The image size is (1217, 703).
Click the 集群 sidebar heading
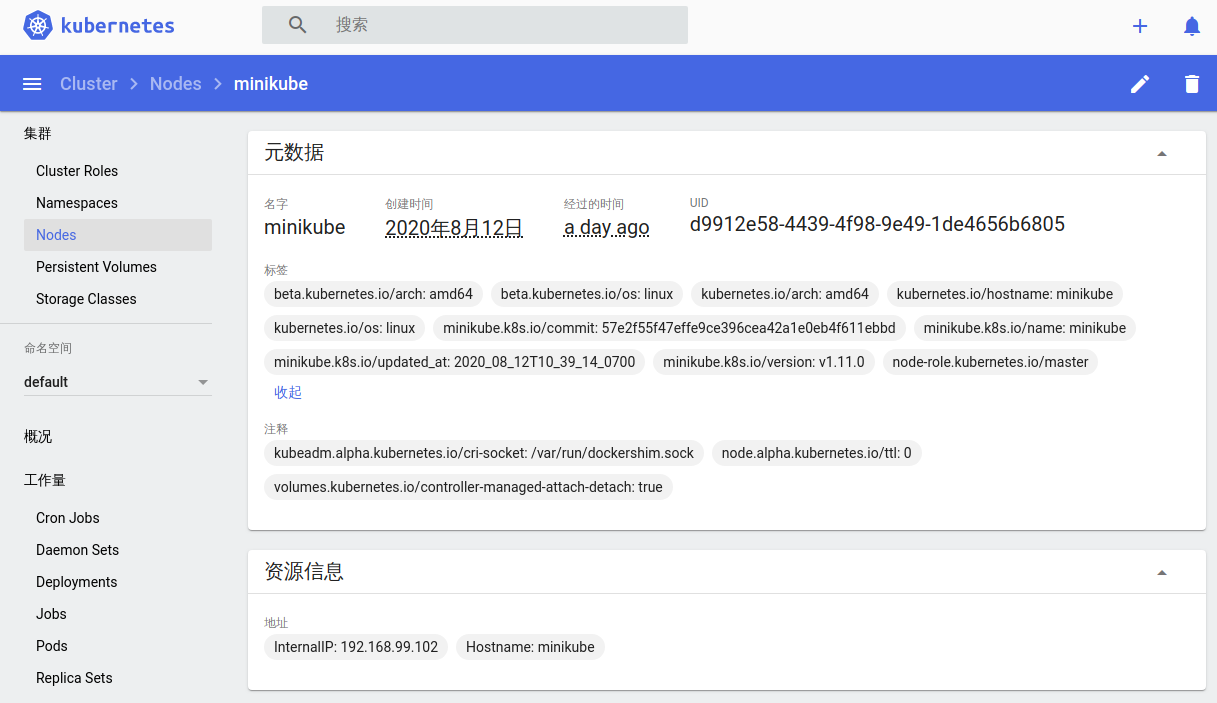coord(38,133)
